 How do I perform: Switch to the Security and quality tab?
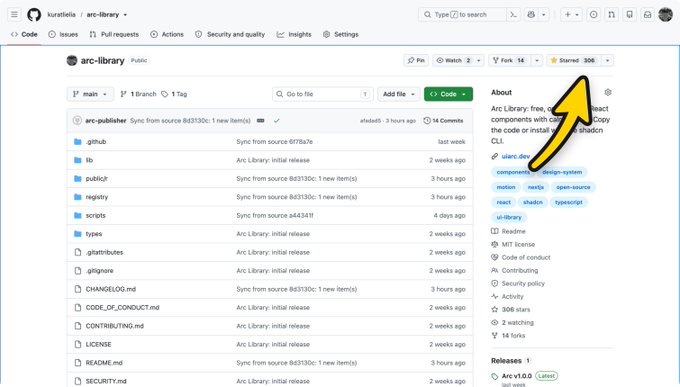click(x=230, y=34)
